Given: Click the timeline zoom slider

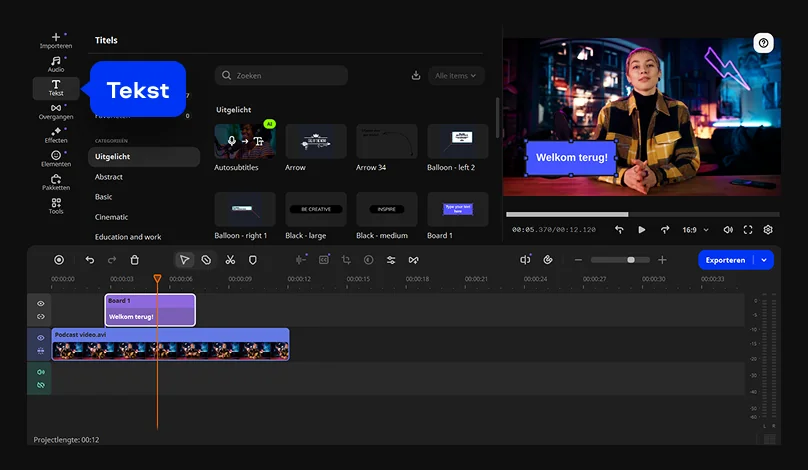Looking at the screenshot, I should (630, 260).
